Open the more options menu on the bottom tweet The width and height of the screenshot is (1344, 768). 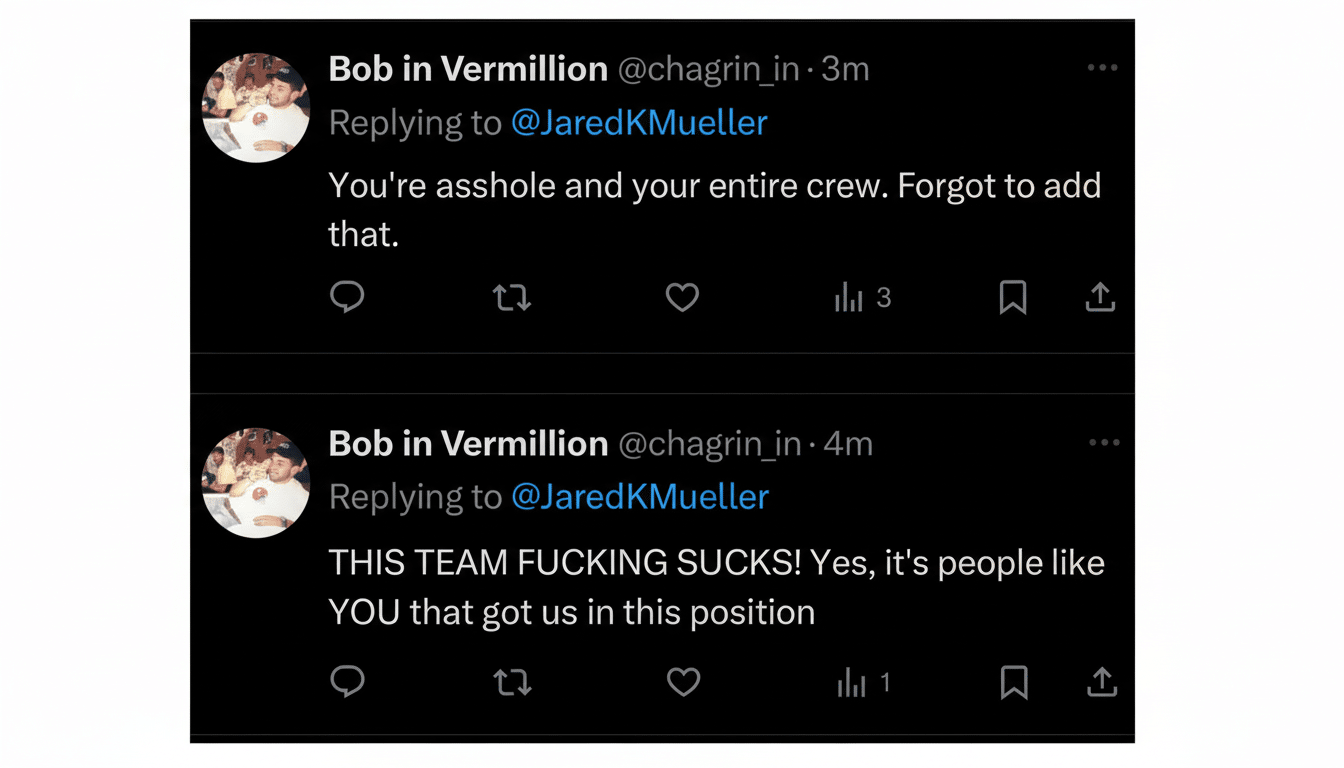coord(1102,442)
